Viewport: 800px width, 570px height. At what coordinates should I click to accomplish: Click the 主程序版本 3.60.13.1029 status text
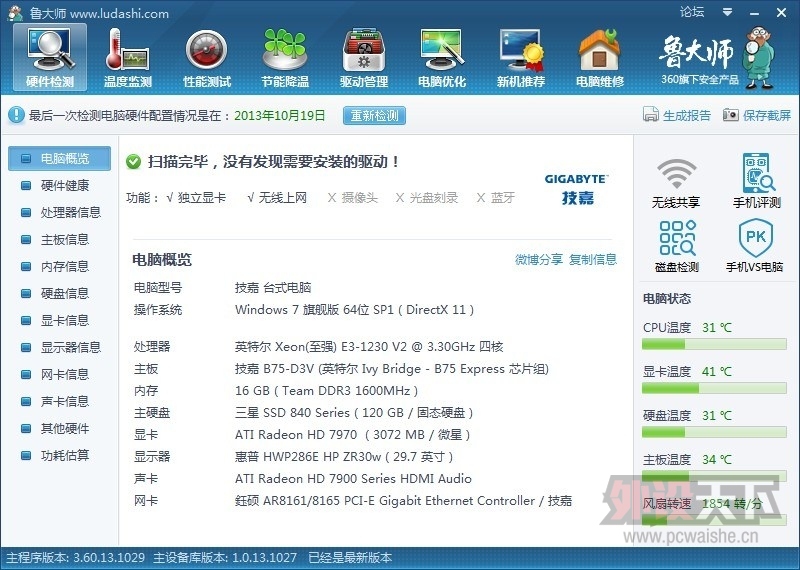click(76, 557)
